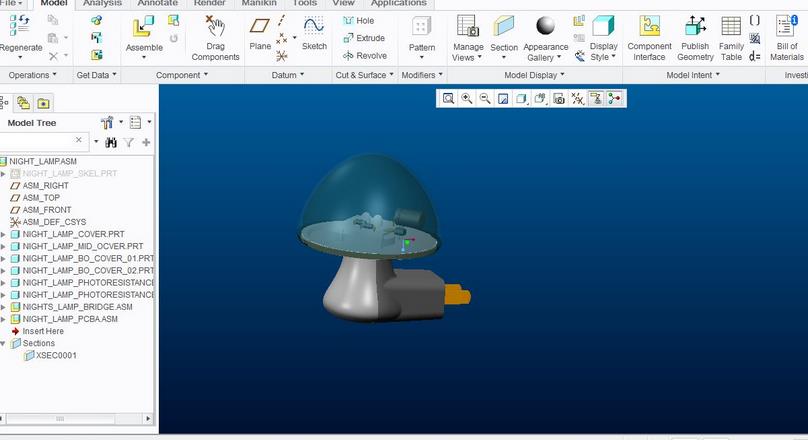Click the Model Tree horizontal scrollbar right arrow
The height and width of the screenshot is (440, 808).
point(148,418)
